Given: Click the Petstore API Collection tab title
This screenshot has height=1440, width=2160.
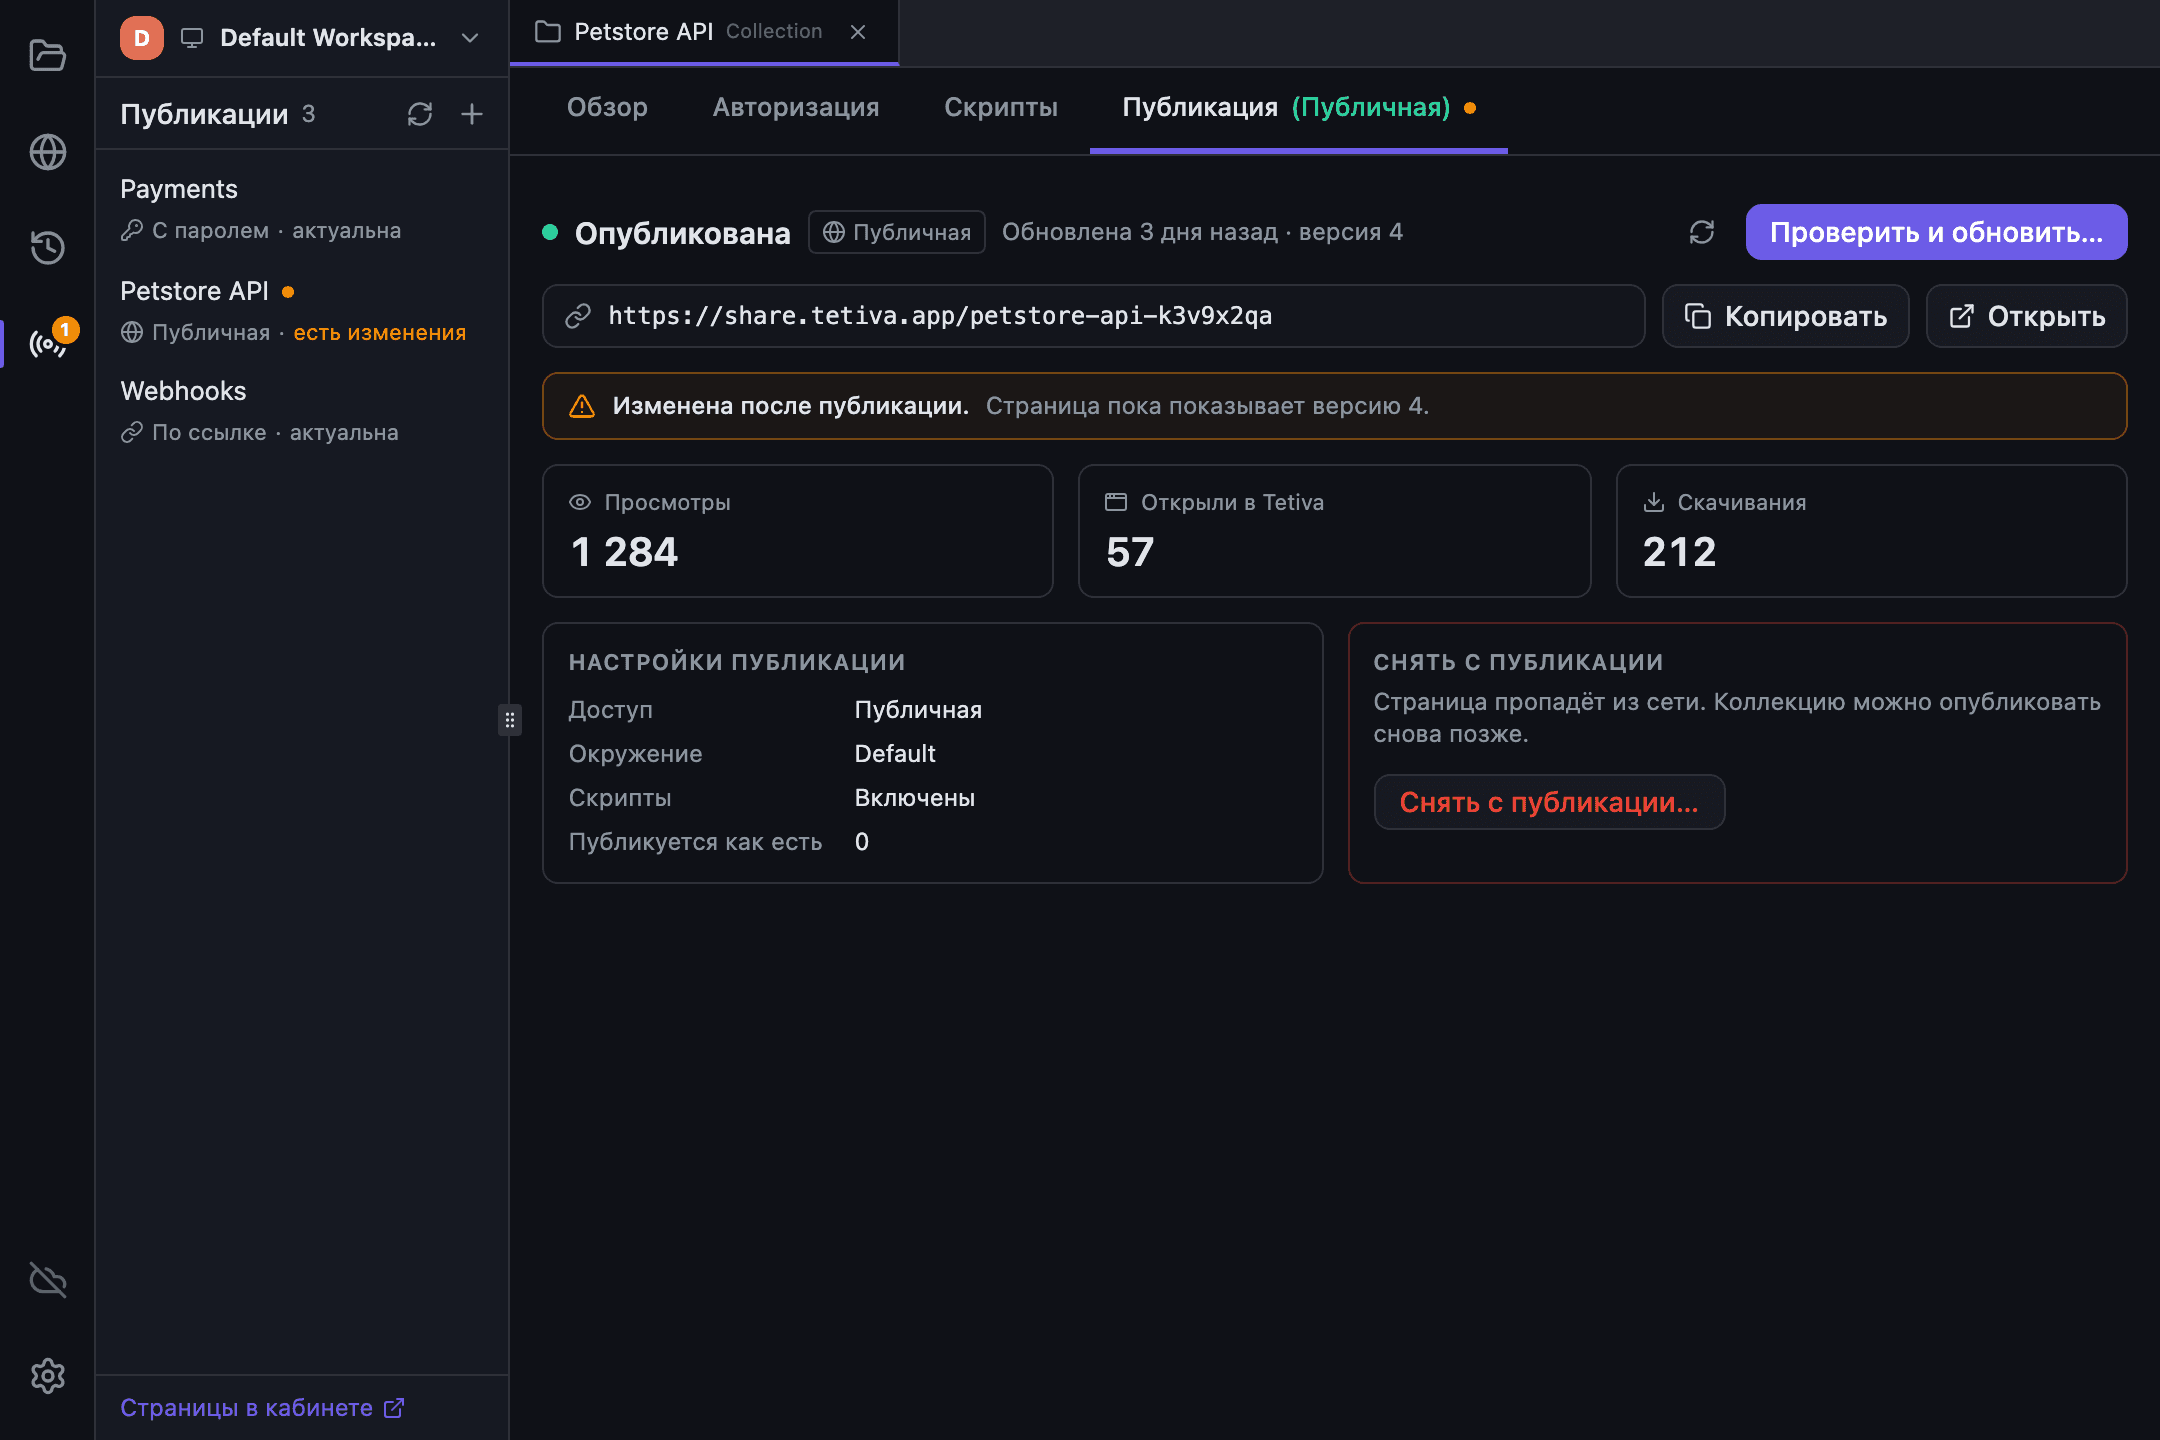Looking at the screenshot, I should click(x=697, y=32).
